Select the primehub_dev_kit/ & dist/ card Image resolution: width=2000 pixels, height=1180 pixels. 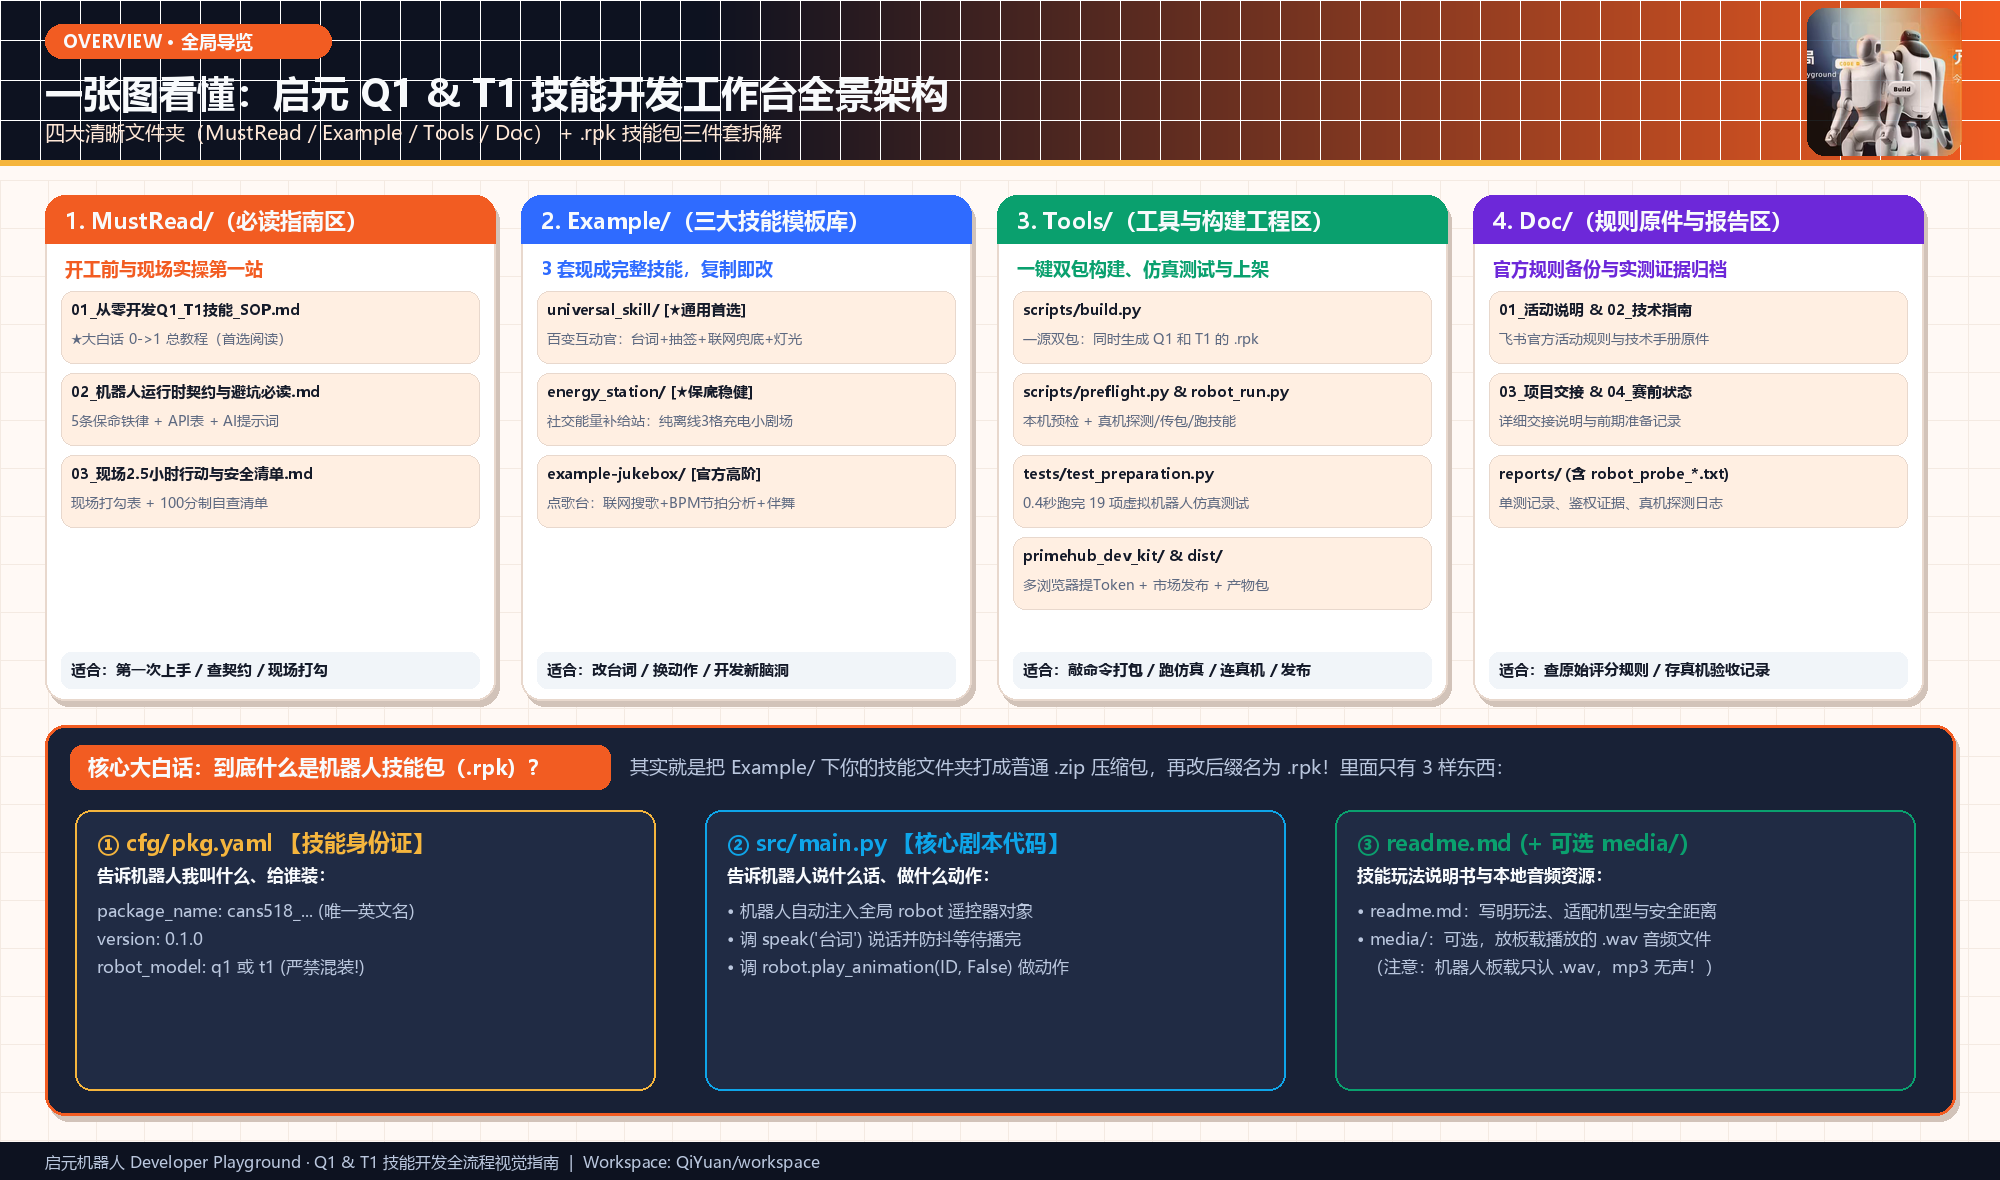[x=1222, y=573]
